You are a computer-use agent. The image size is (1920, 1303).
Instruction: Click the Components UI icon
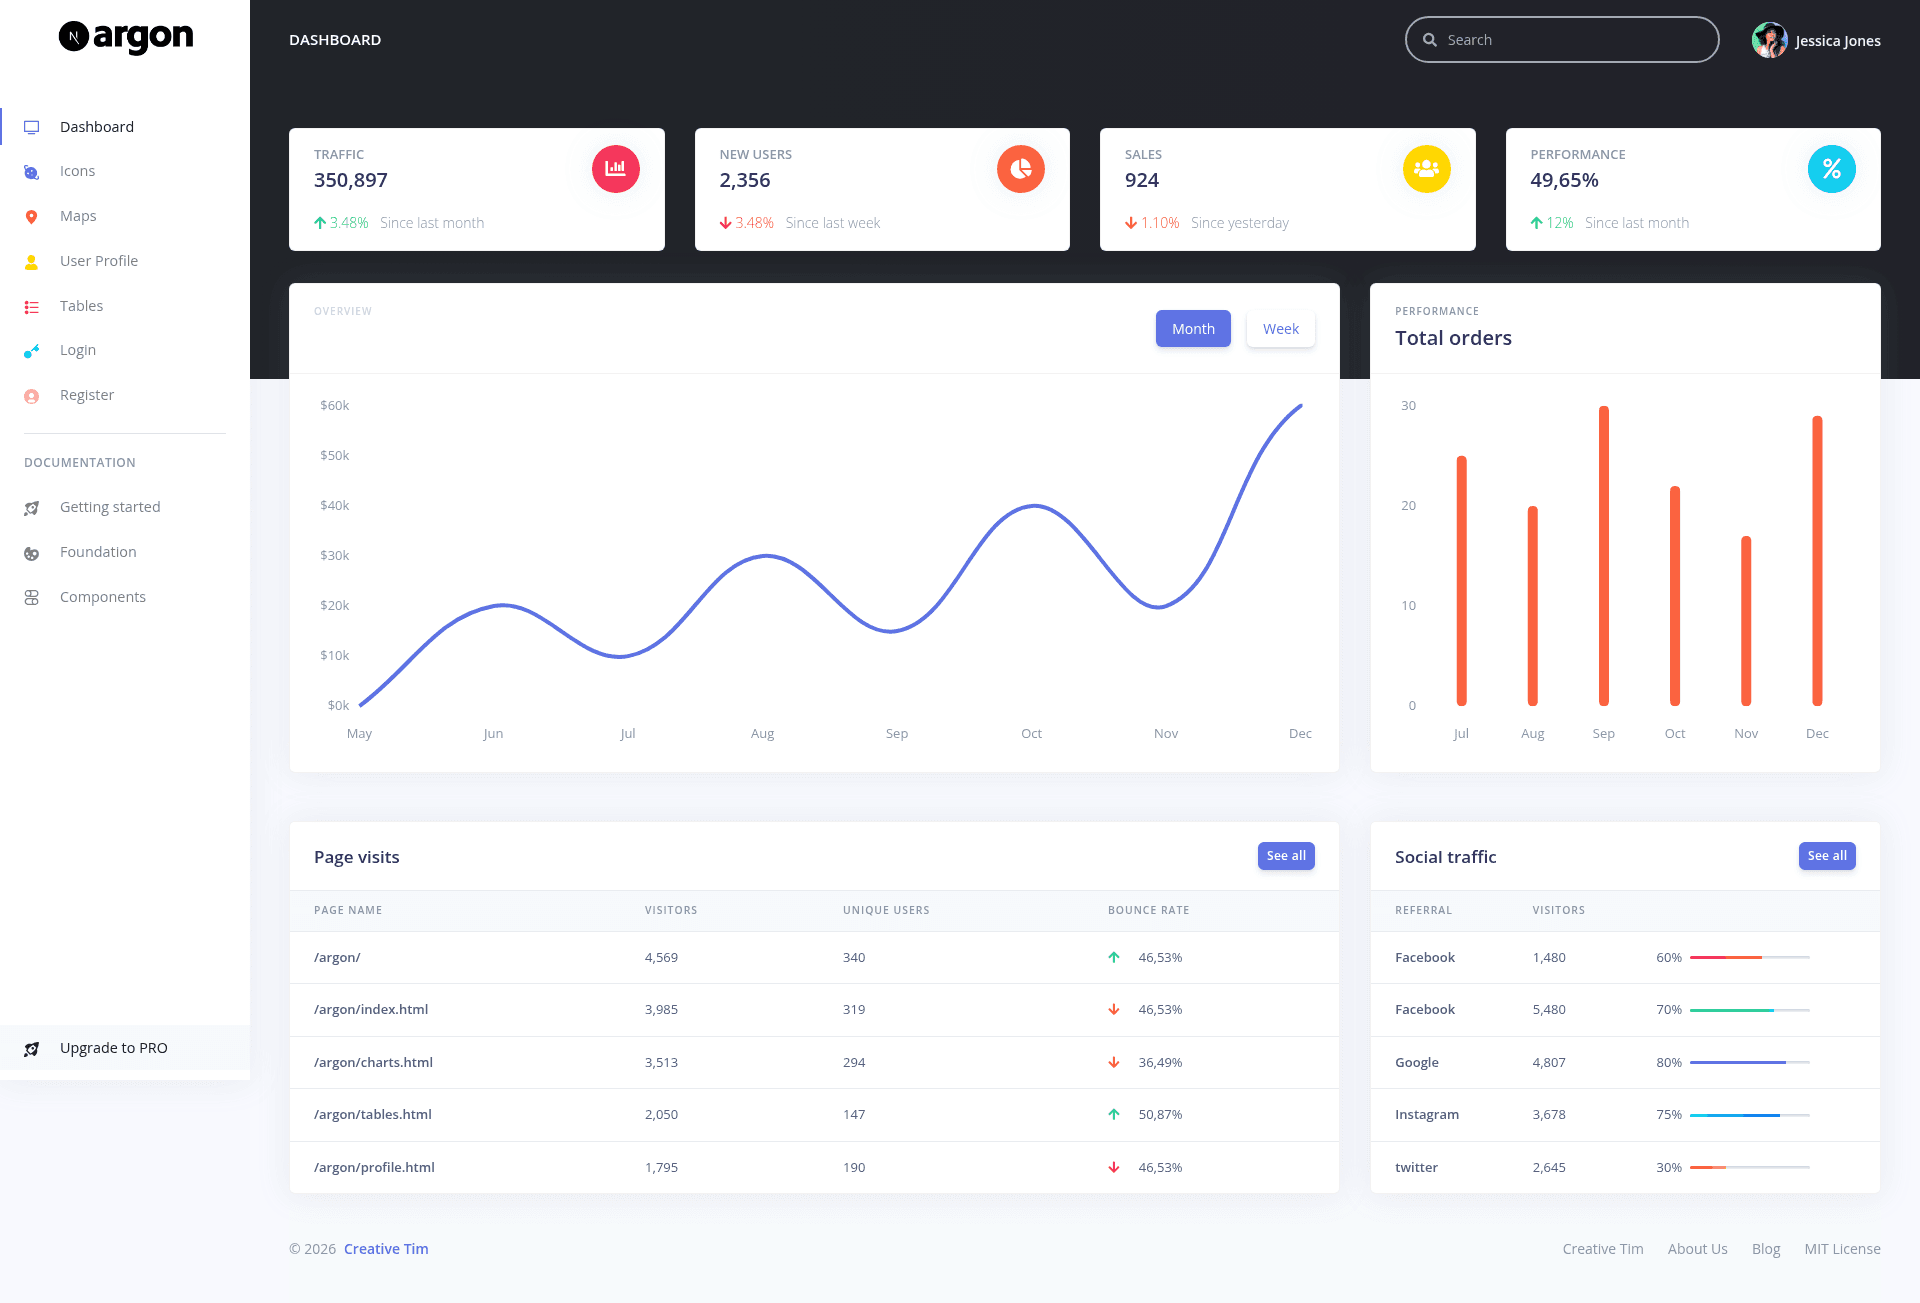coord(32,598)
